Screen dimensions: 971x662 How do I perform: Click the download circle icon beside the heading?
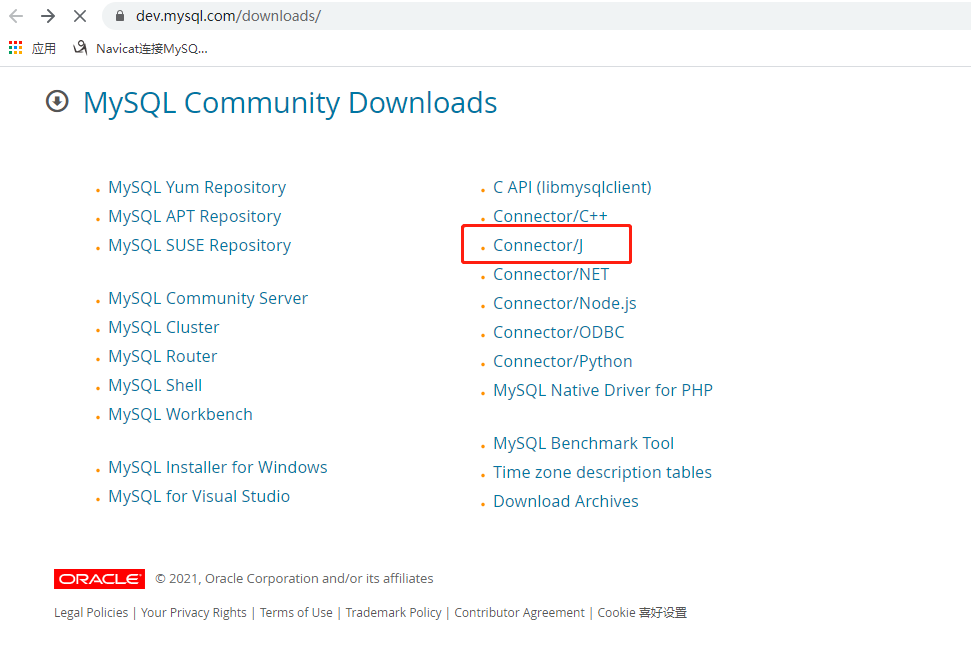pos(57,101)
